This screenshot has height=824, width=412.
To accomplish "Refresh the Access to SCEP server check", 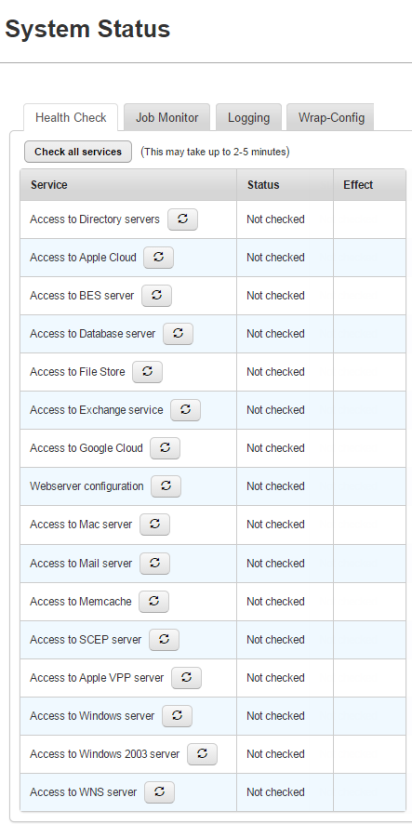I will (x=164, y=640).
